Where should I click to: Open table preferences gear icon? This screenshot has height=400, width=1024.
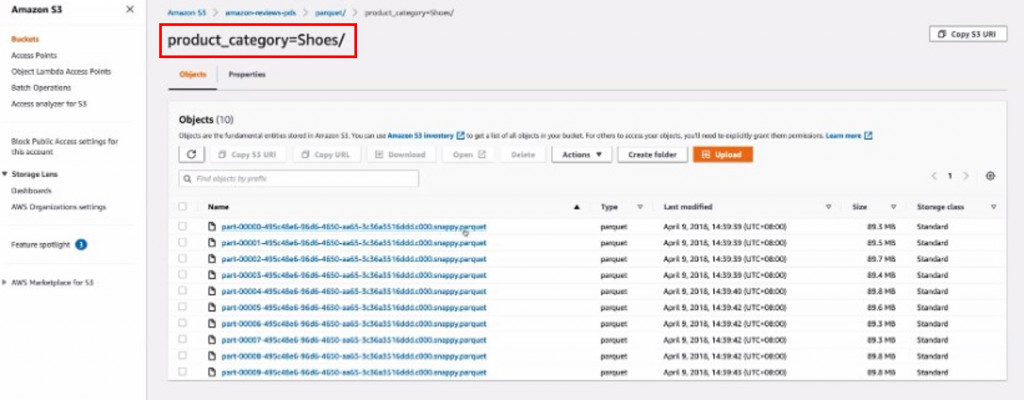point(991,176)
